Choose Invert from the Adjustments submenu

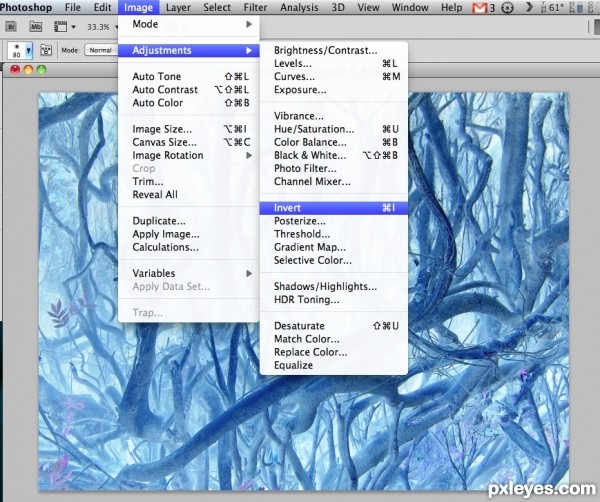point(334,208)
